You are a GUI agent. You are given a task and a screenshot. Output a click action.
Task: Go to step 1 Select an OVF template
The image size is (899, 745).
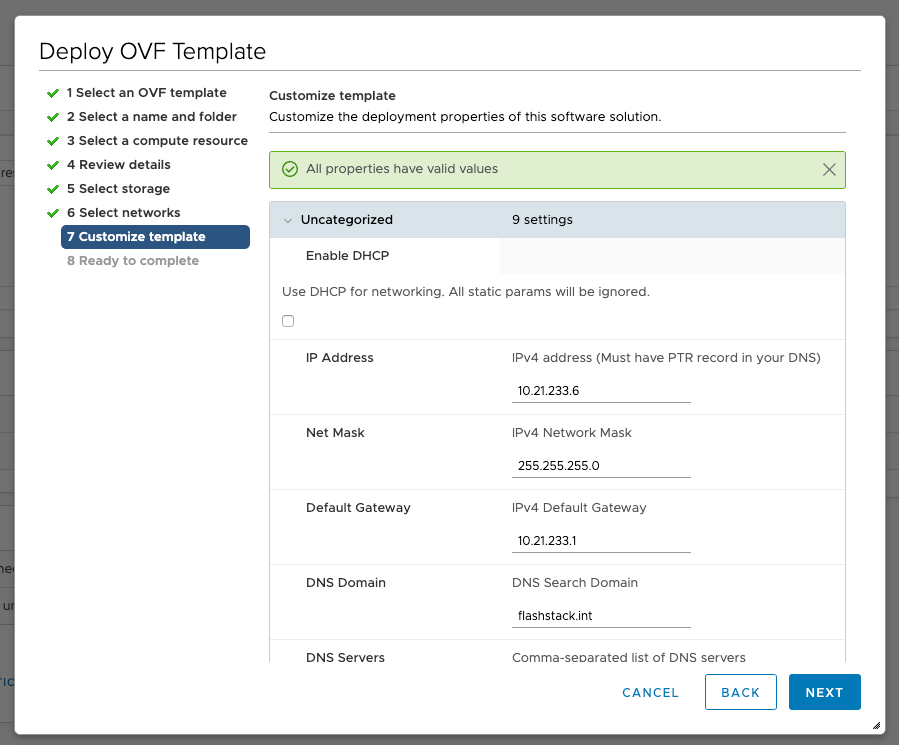(x=146, y=93)
